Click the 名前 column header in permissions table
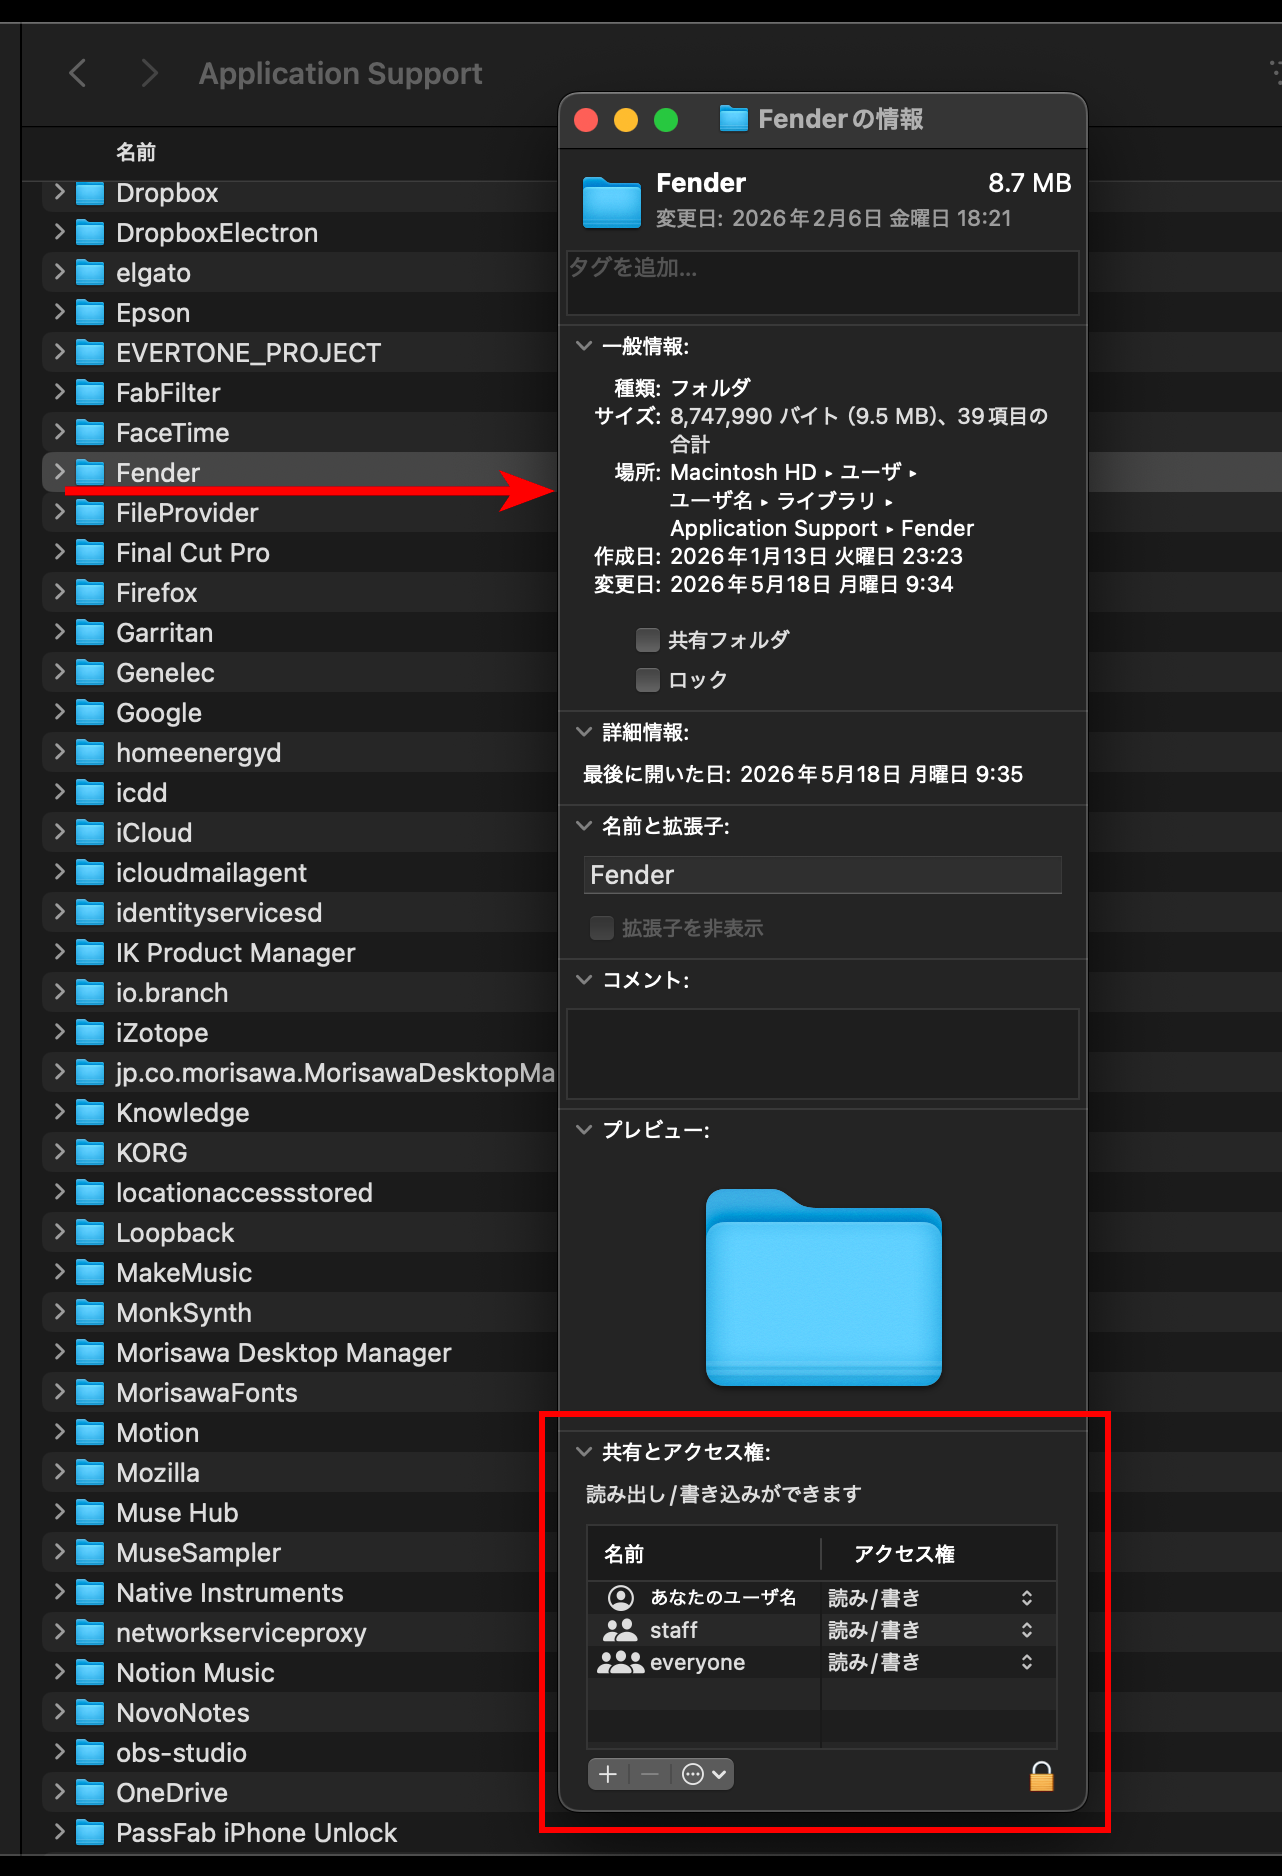1282x1876 pixels. (624, 1554)
